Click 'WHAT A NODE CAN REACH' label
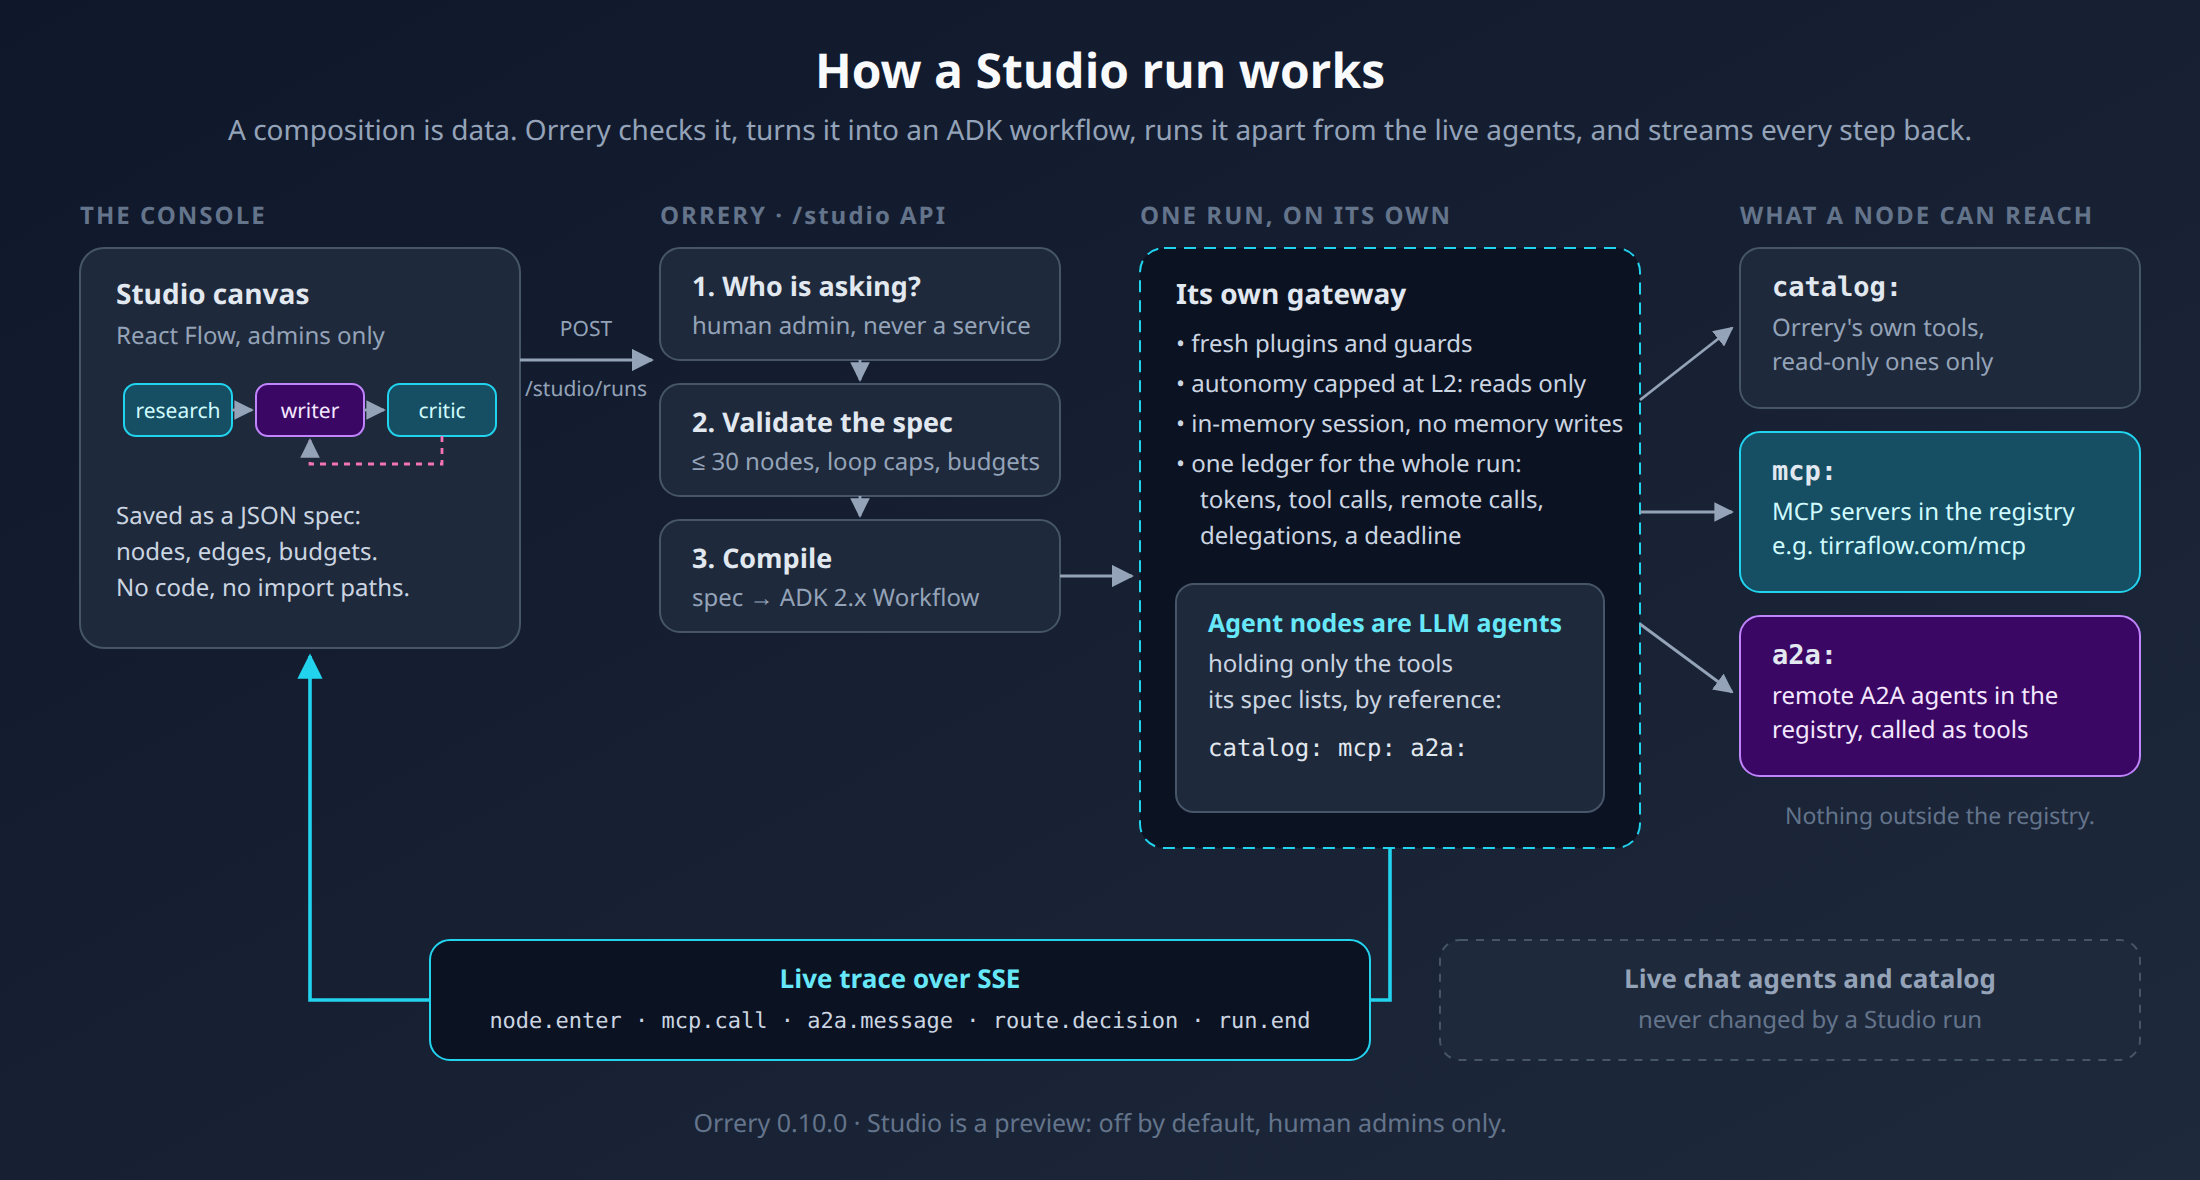The height and width of the screenshot is (1180, 2200). [x=1916, y=216]
